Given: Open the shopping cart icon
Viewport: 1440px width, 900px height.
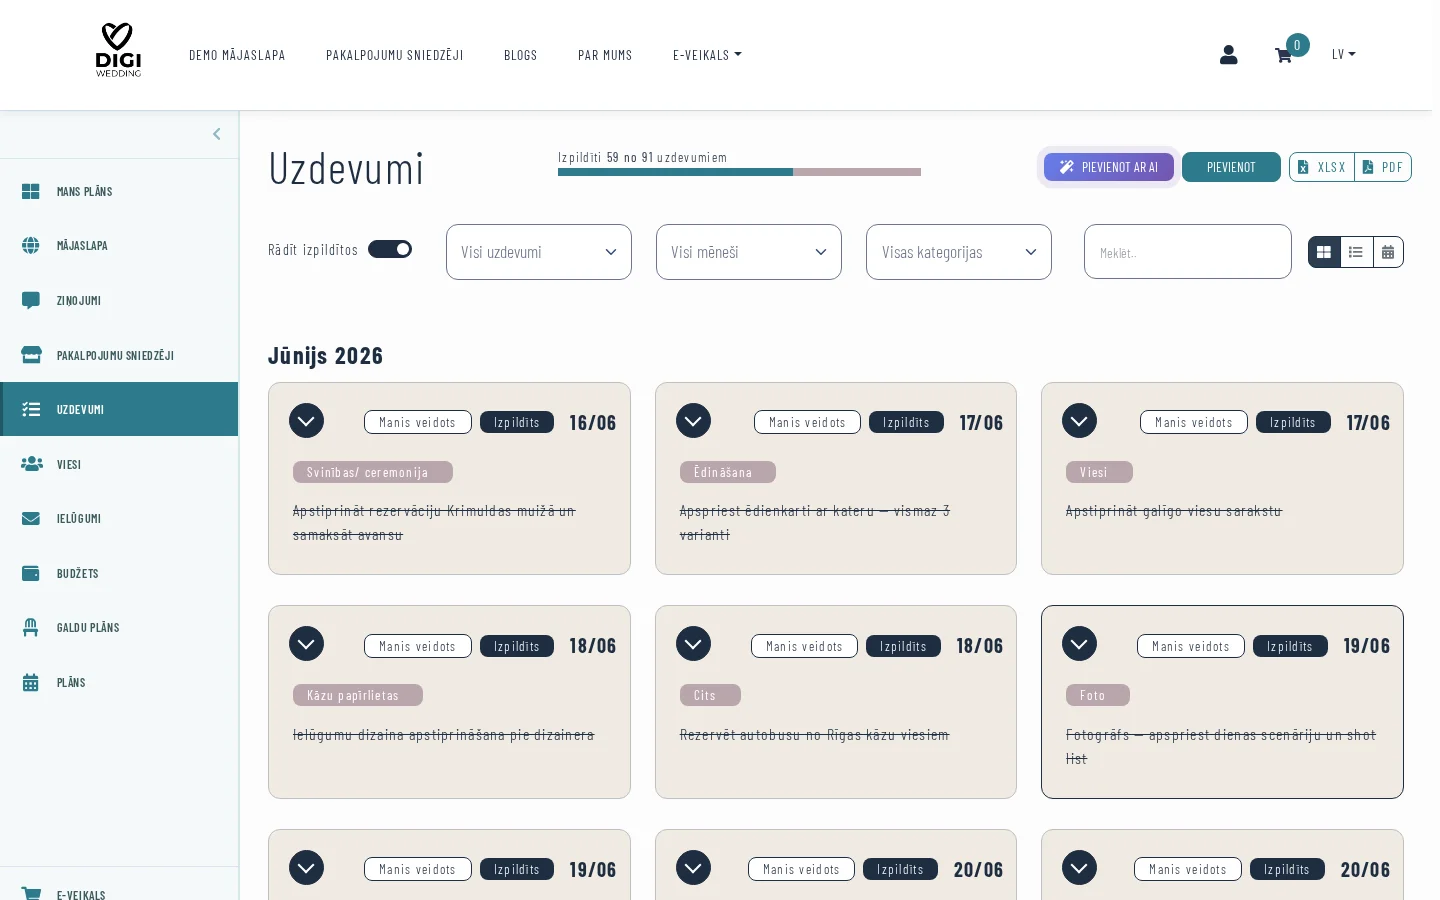Looking at the screenshot, I should (x=1284, y=55).
